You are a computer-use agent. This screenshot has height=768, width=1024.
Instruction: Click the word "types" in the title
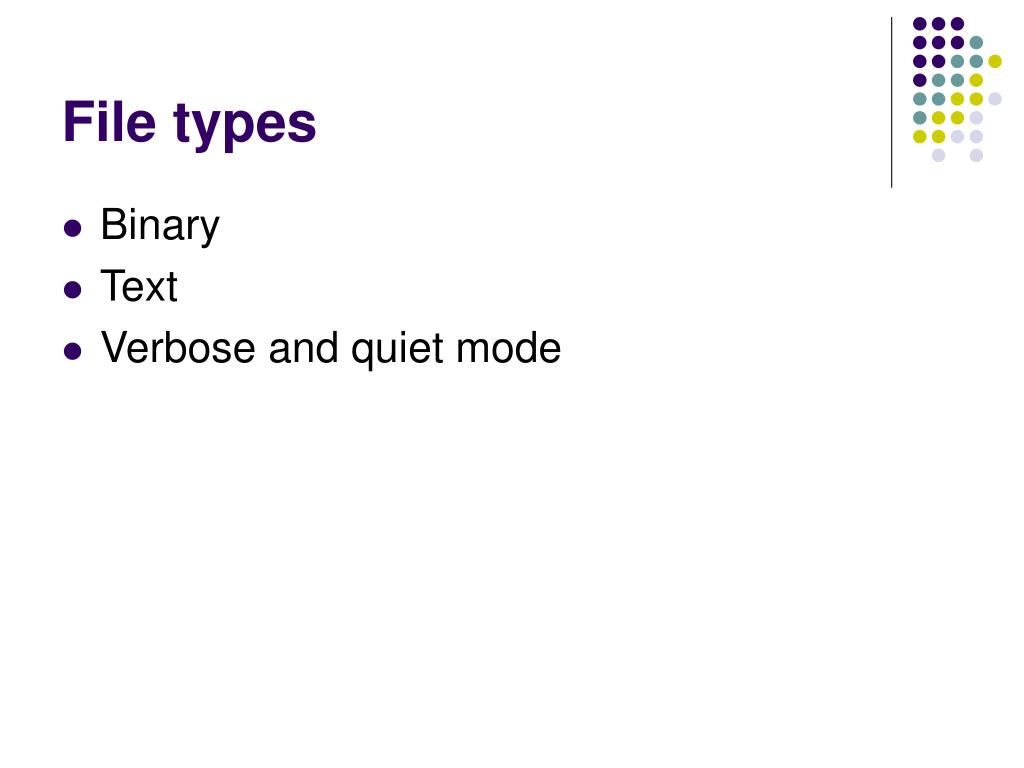[245, 125]
